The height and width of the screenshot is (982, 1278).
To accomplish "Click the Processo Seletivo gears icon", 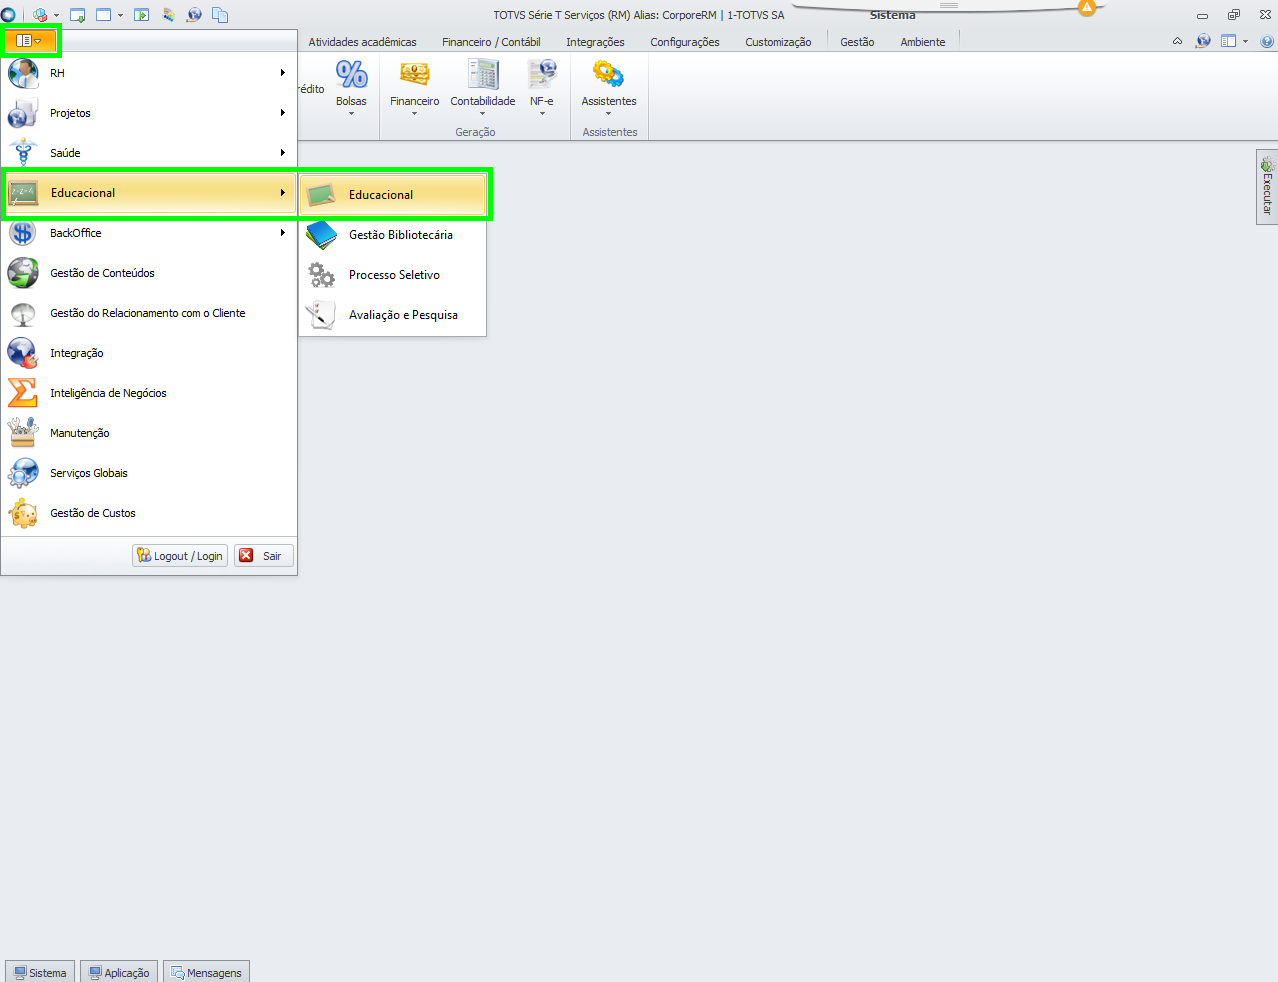I will tap(321, 275).
